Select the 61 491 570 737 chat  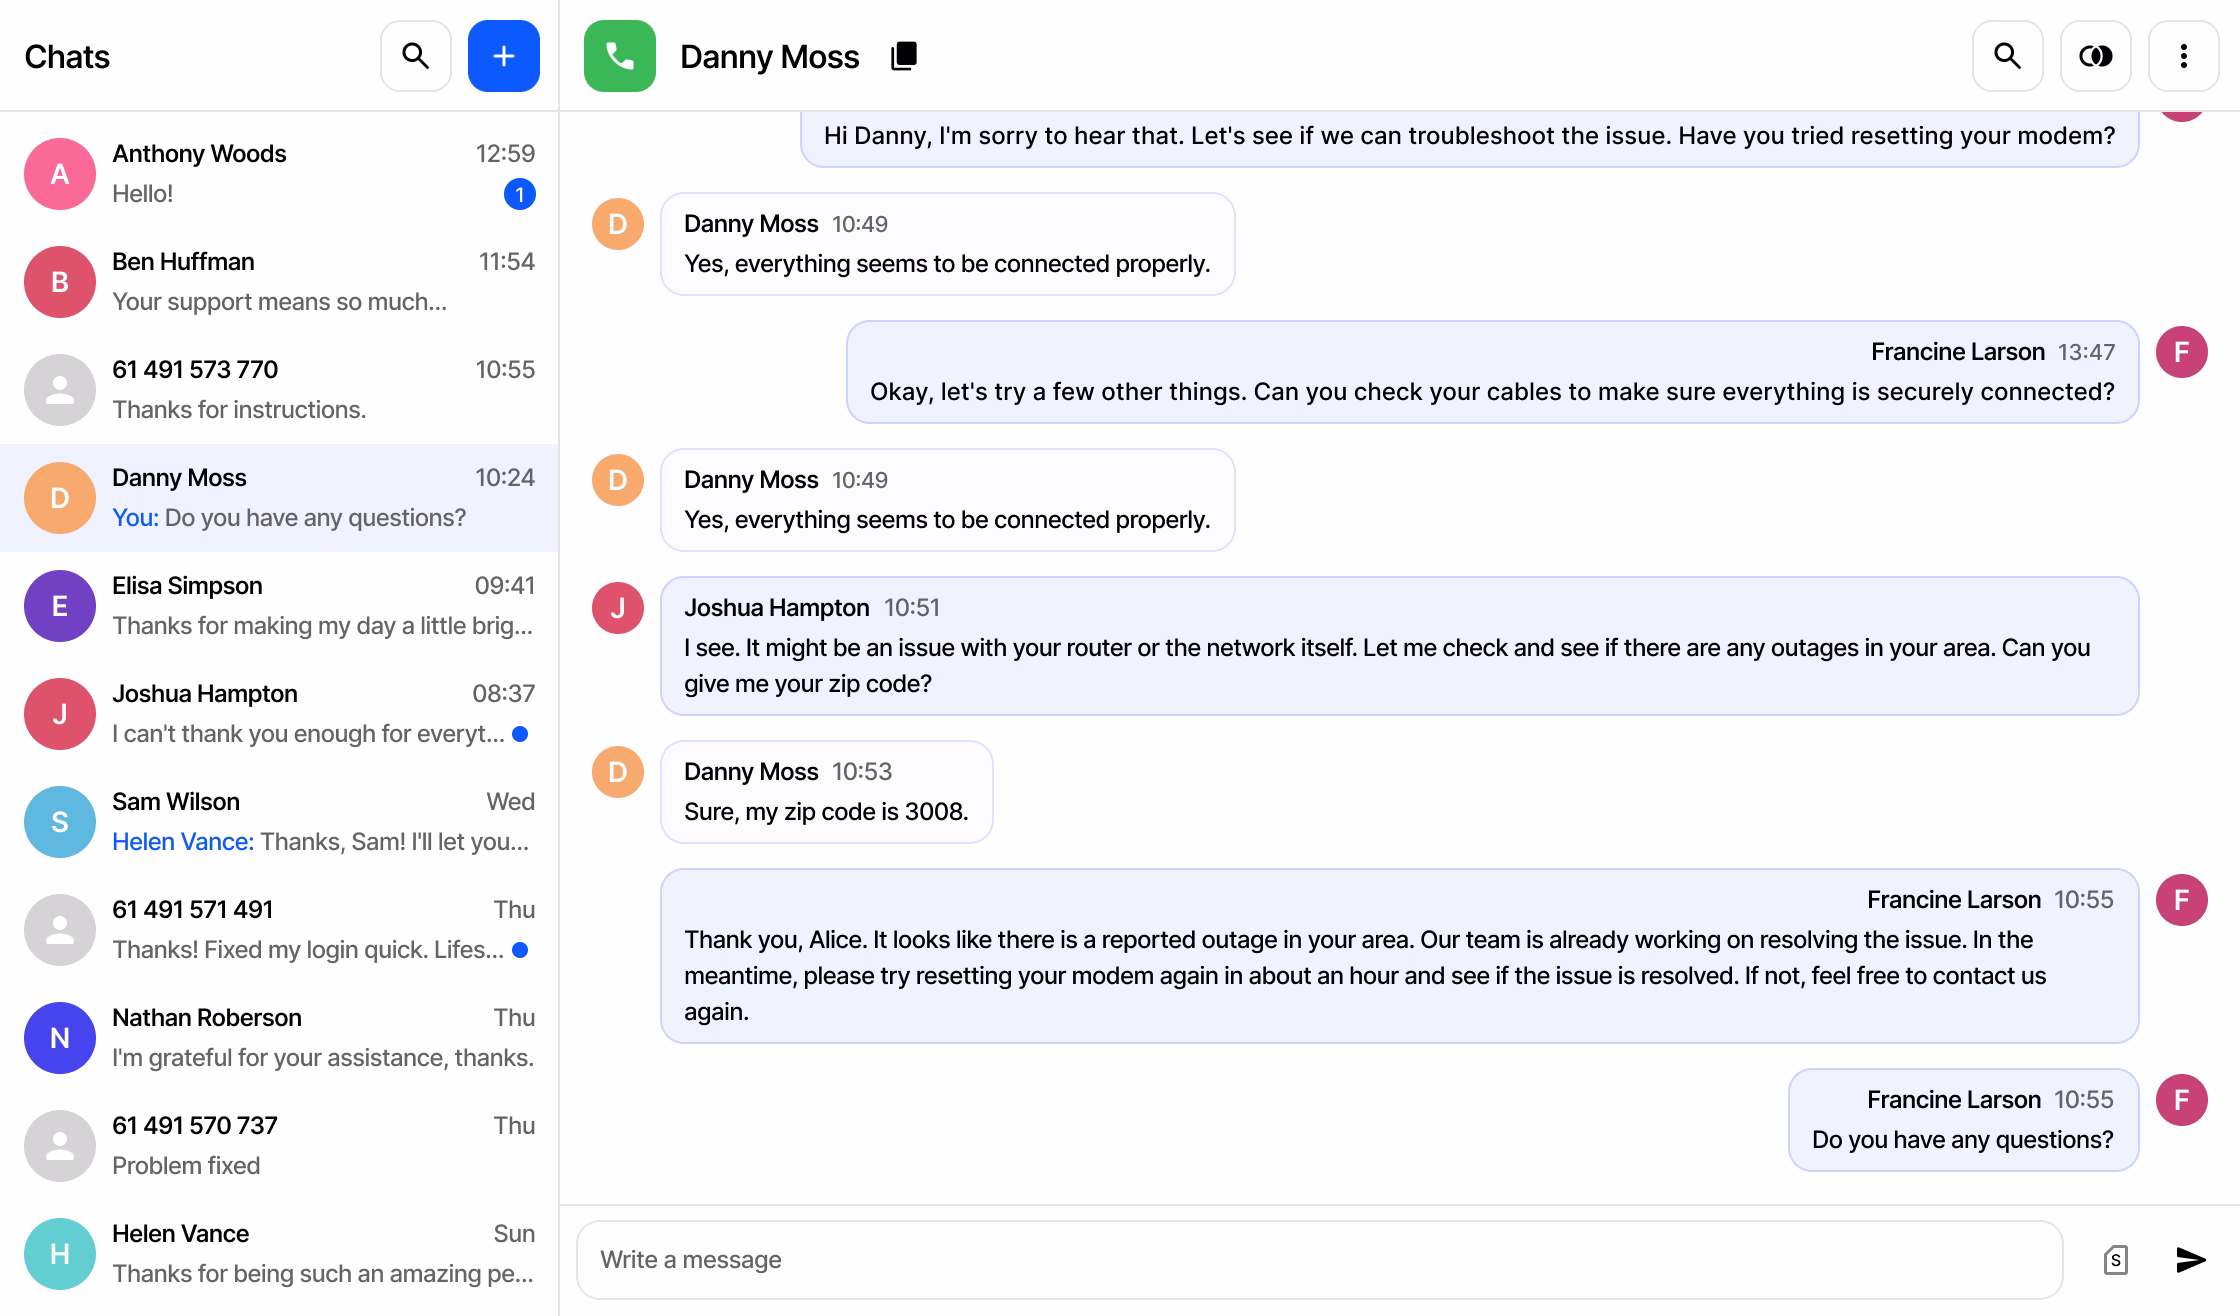tap(280, 1146)
